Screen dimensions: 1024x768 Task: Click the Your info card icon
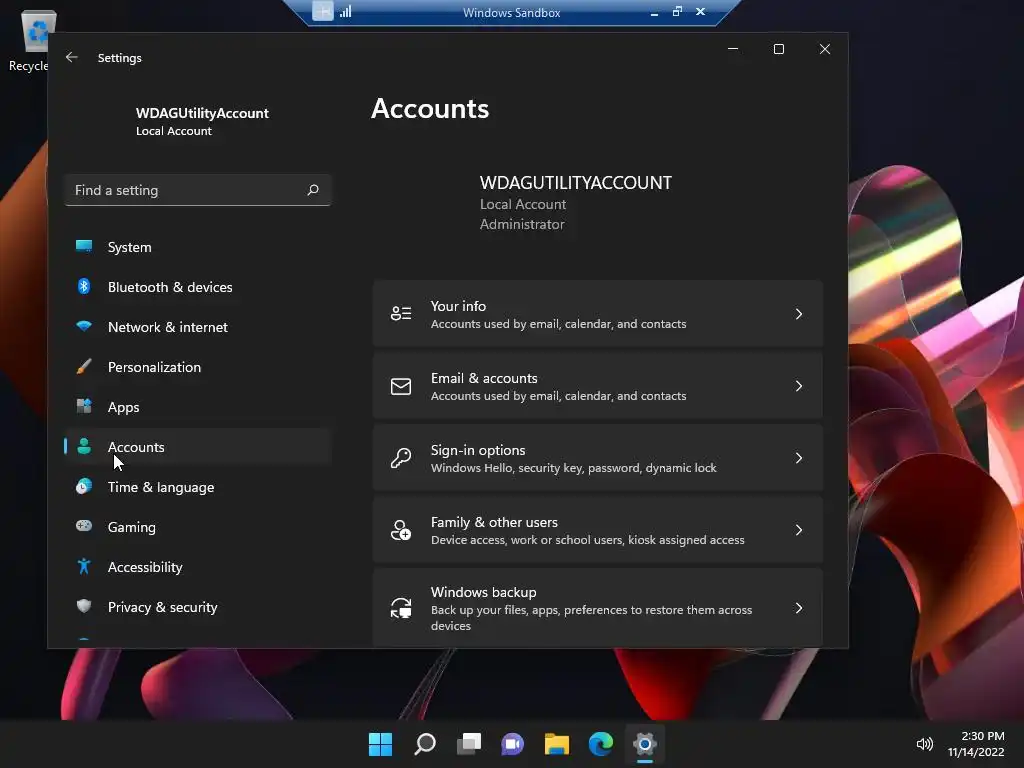(401, 313)
